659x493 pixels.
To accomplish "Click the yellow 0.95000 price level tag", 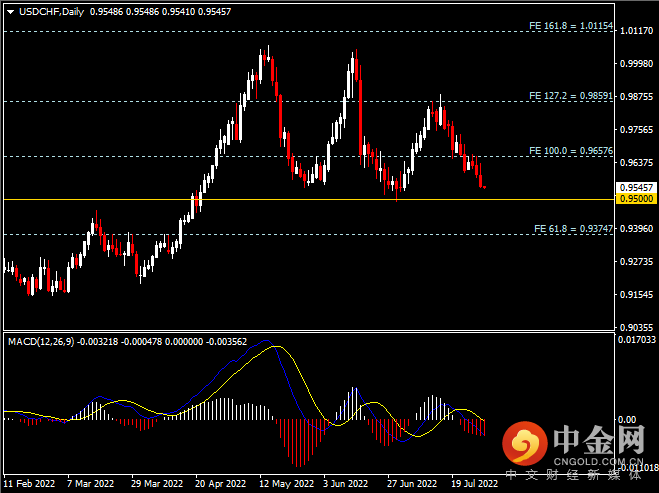I will tap(637, 199).
